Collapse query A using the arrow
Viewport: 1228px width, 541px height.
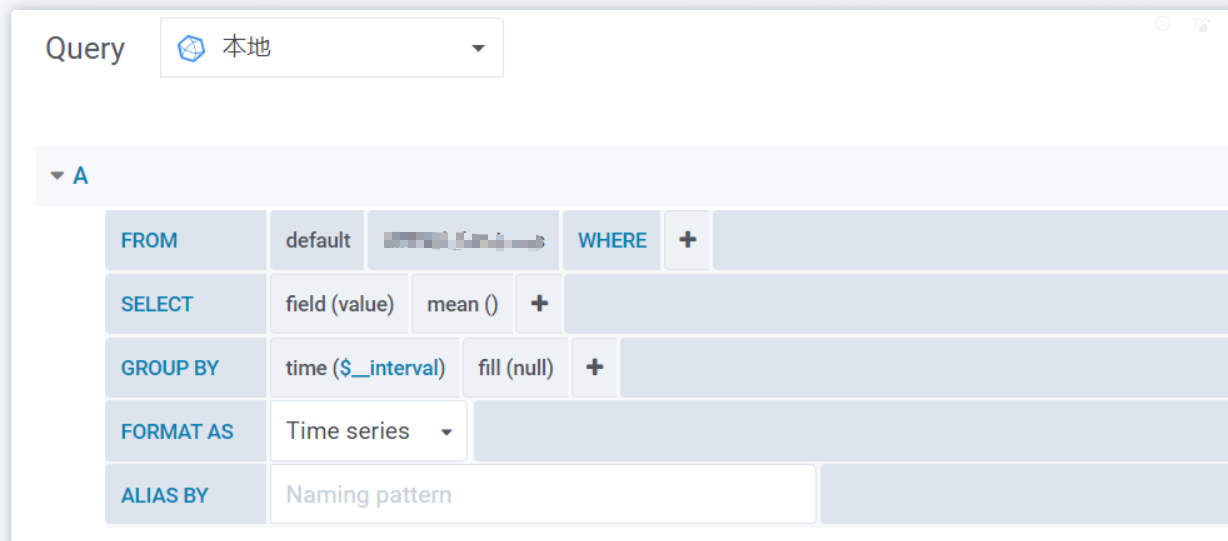(x=57, y=176)
